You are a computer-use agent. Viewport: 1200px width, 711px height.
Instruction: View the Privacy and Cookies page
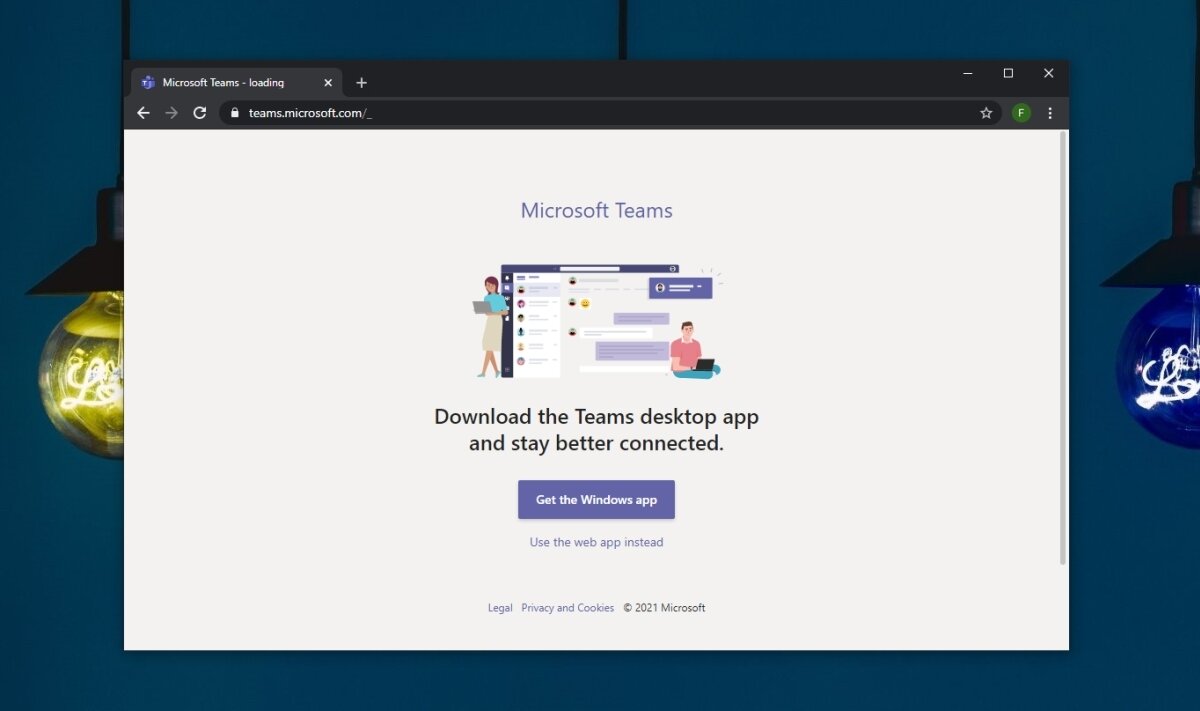point(567,607)
